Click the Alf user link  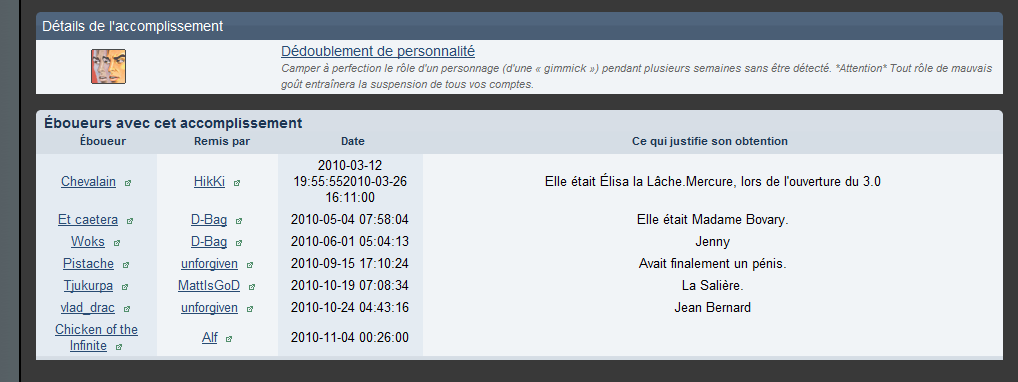coord(210,337)
